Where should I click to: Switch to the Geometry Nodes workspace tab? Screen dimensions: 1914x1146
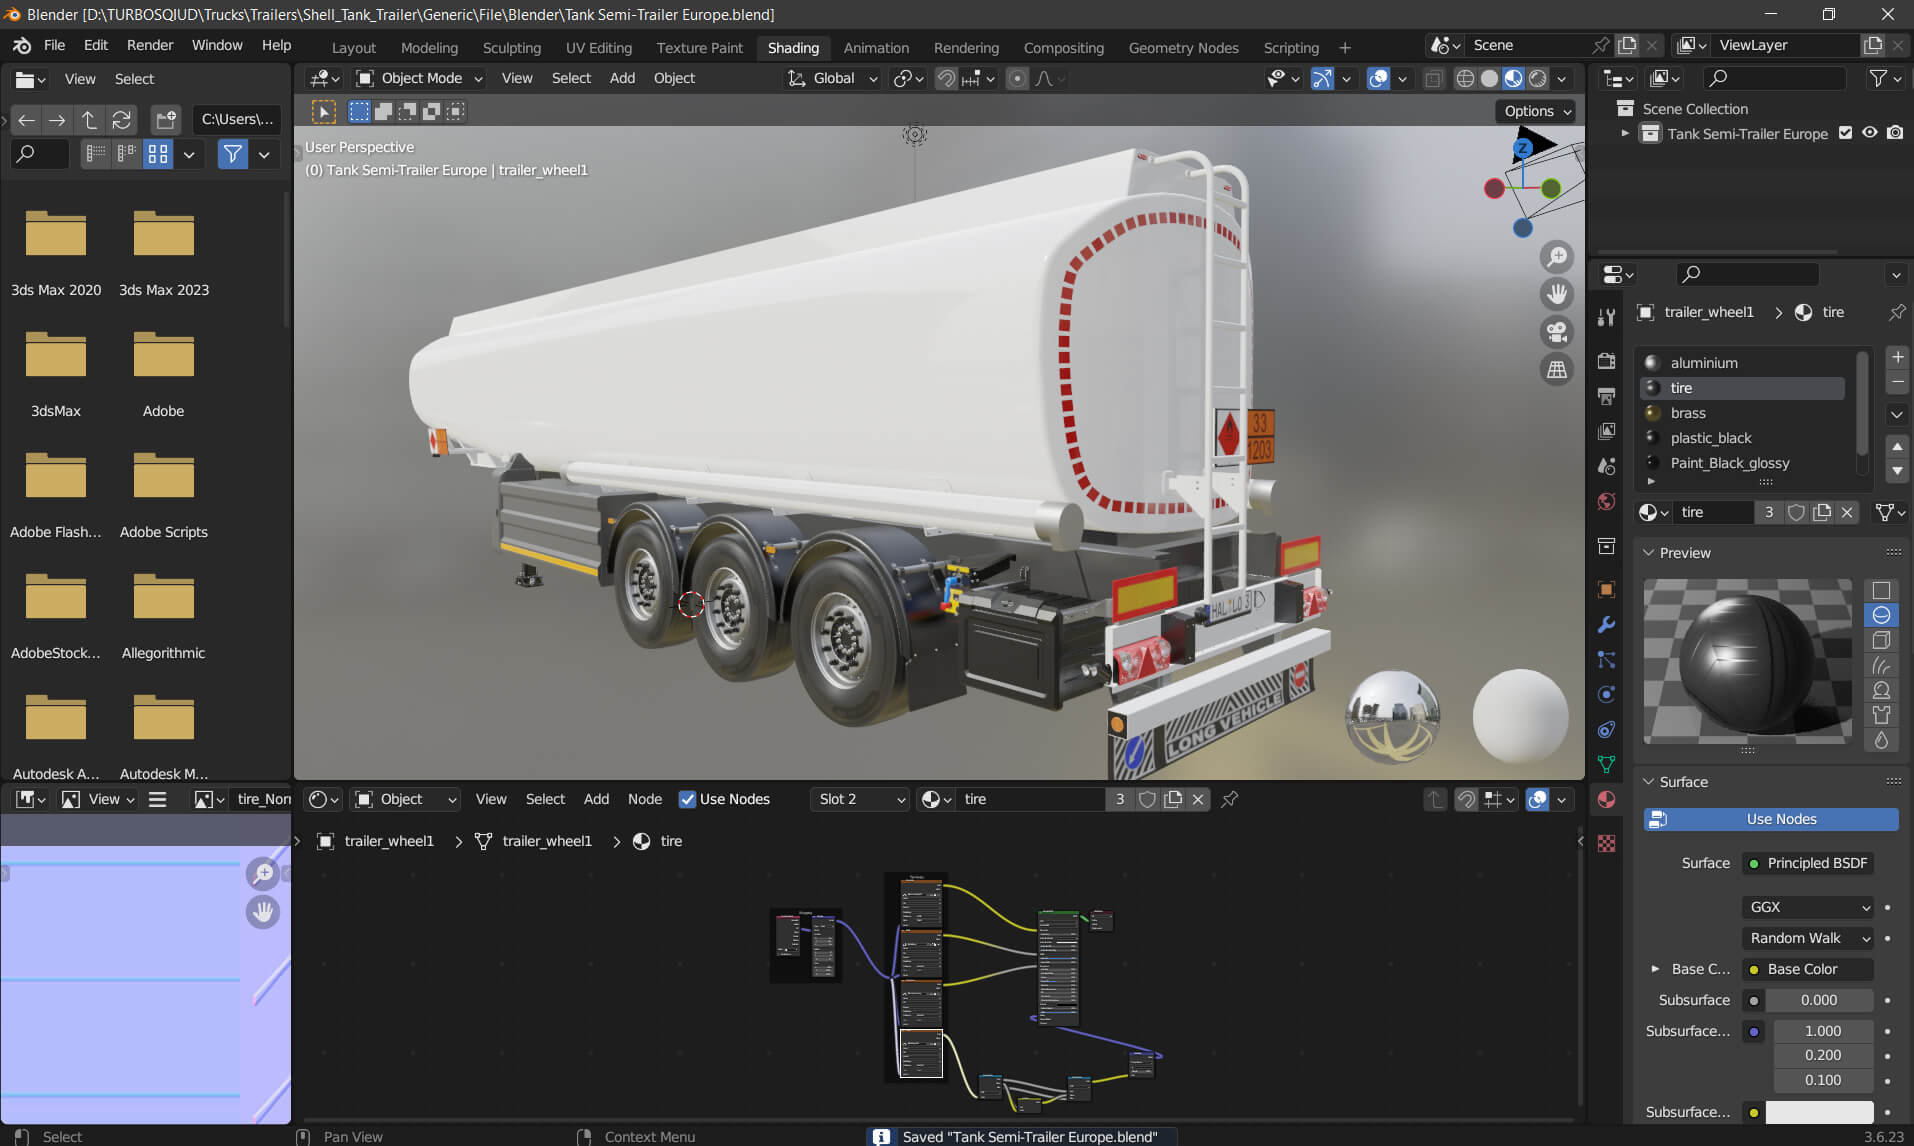(x=1183, y=47)
